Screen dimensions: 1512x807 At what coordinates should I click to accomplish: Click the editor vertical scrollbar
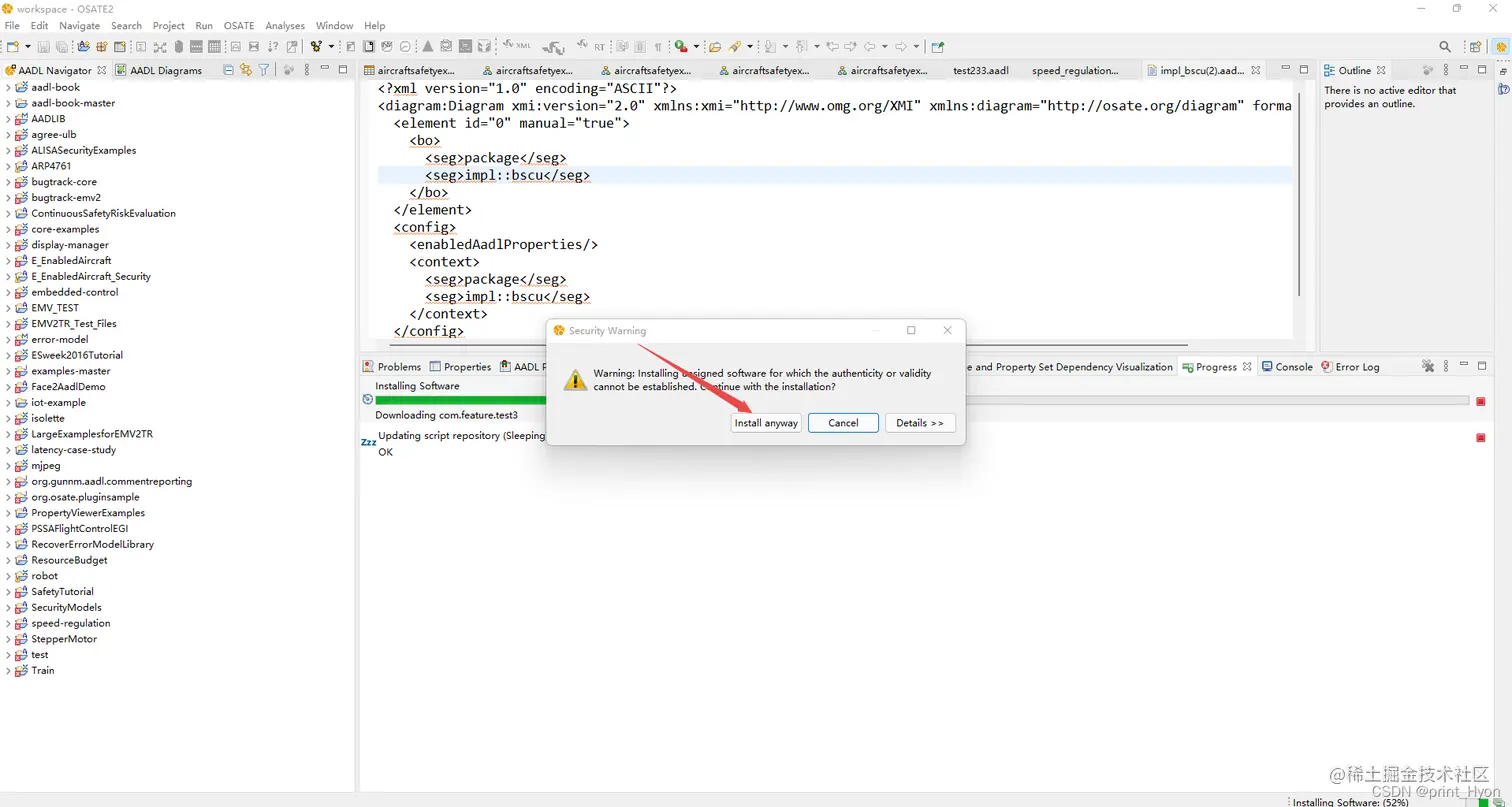coord(1299,195)
